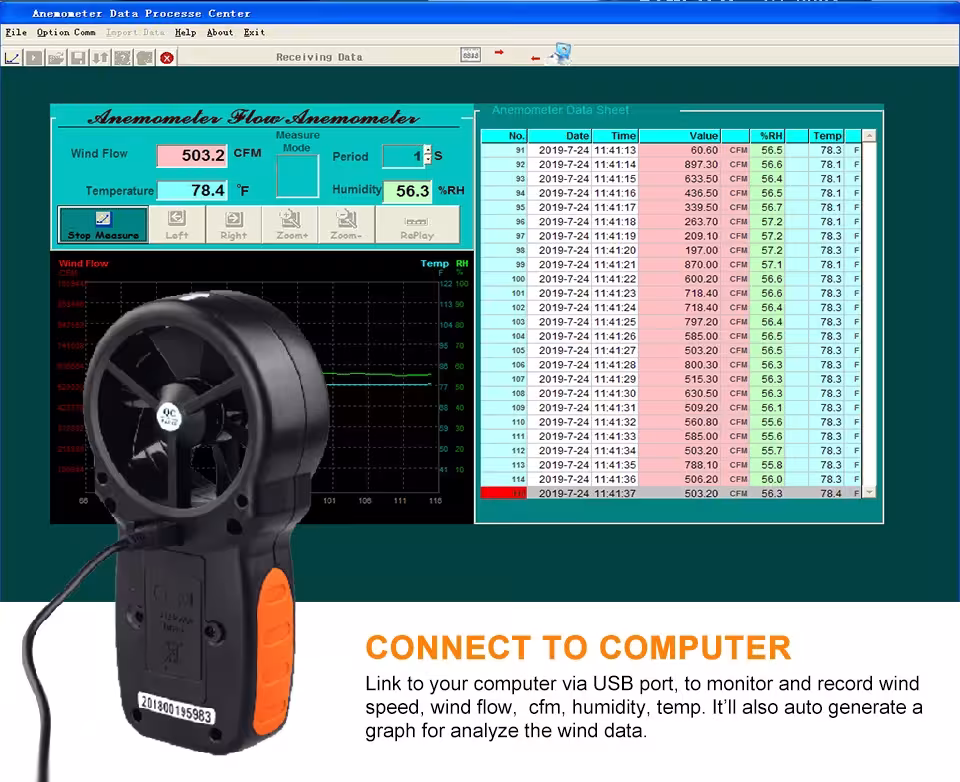
Task: Click the Zoom+ magnifier button
Action: [x=290, y=225]
